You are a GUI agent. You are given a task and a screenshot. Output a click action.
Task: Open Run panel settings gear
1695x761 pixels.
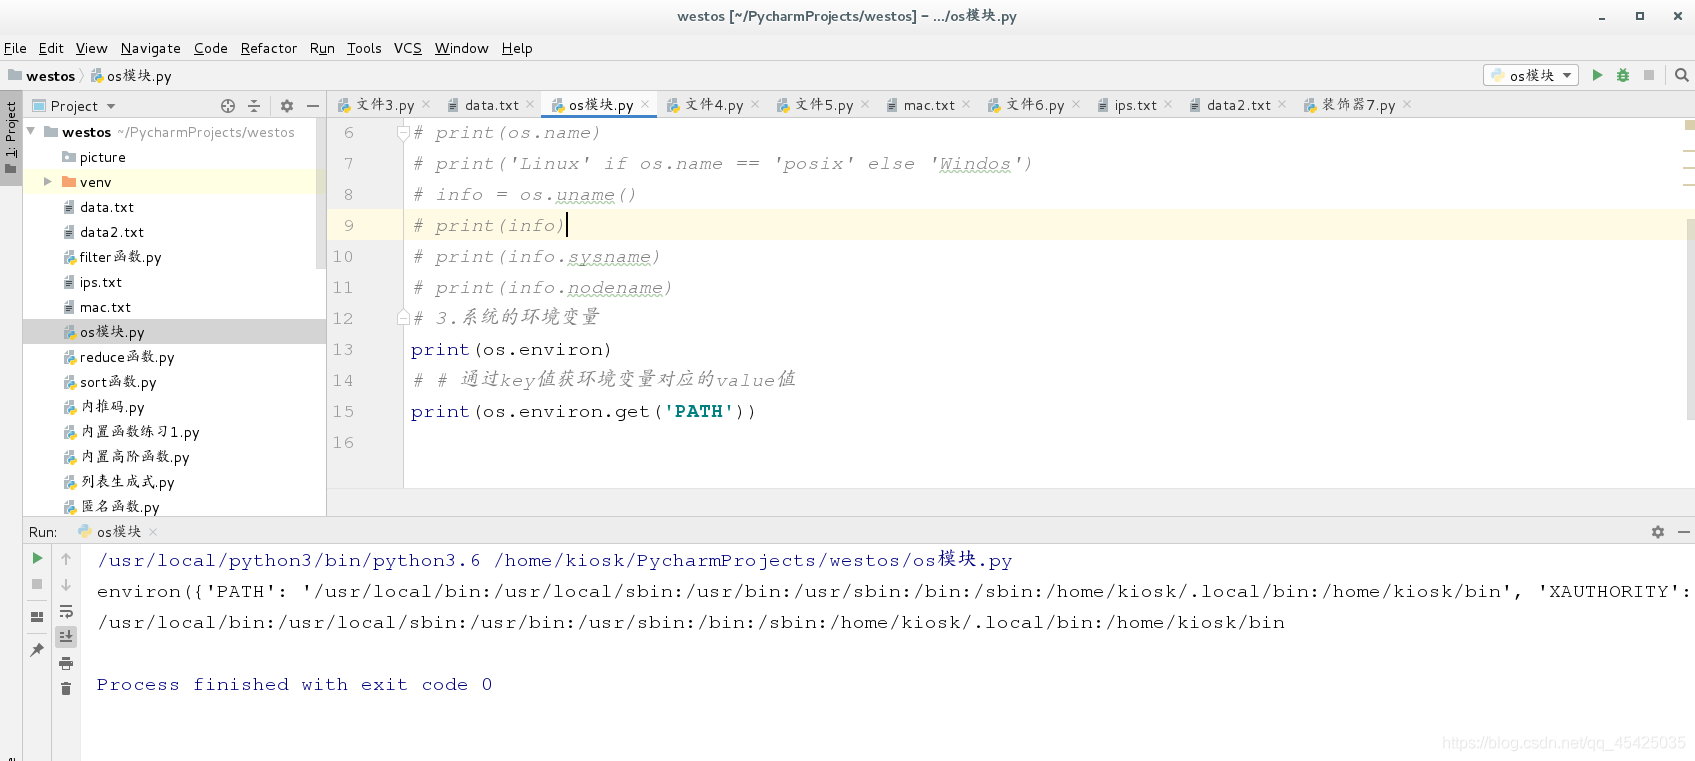click(1658, 532)
